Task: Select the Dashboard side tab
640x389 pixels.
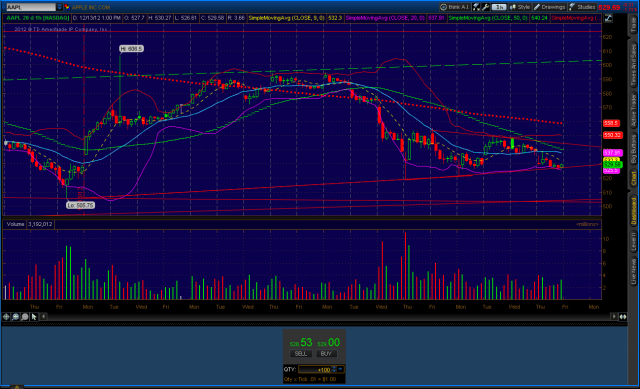Action: pyautogui.click(x=633, y=211)
